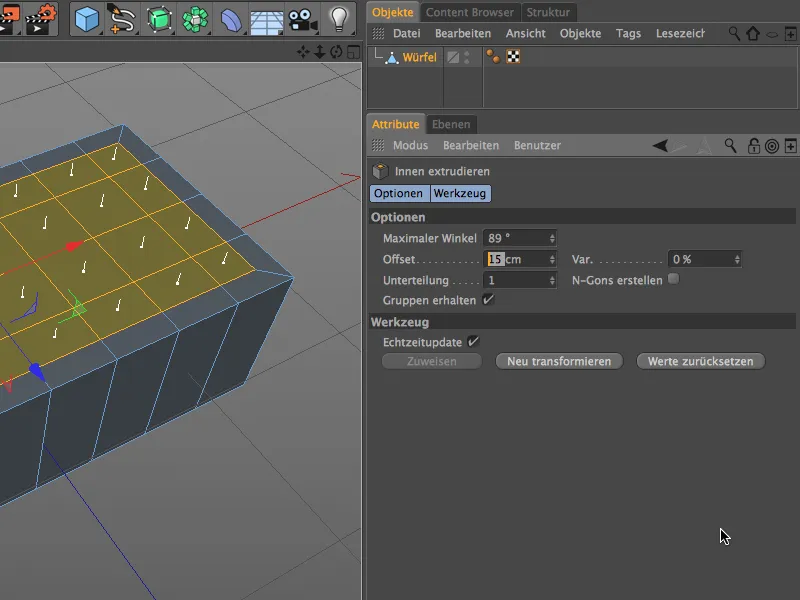Open the Objekte tab
Image resolution: width=800 pixels, height=600 pixels.
[x=392, y=12]
